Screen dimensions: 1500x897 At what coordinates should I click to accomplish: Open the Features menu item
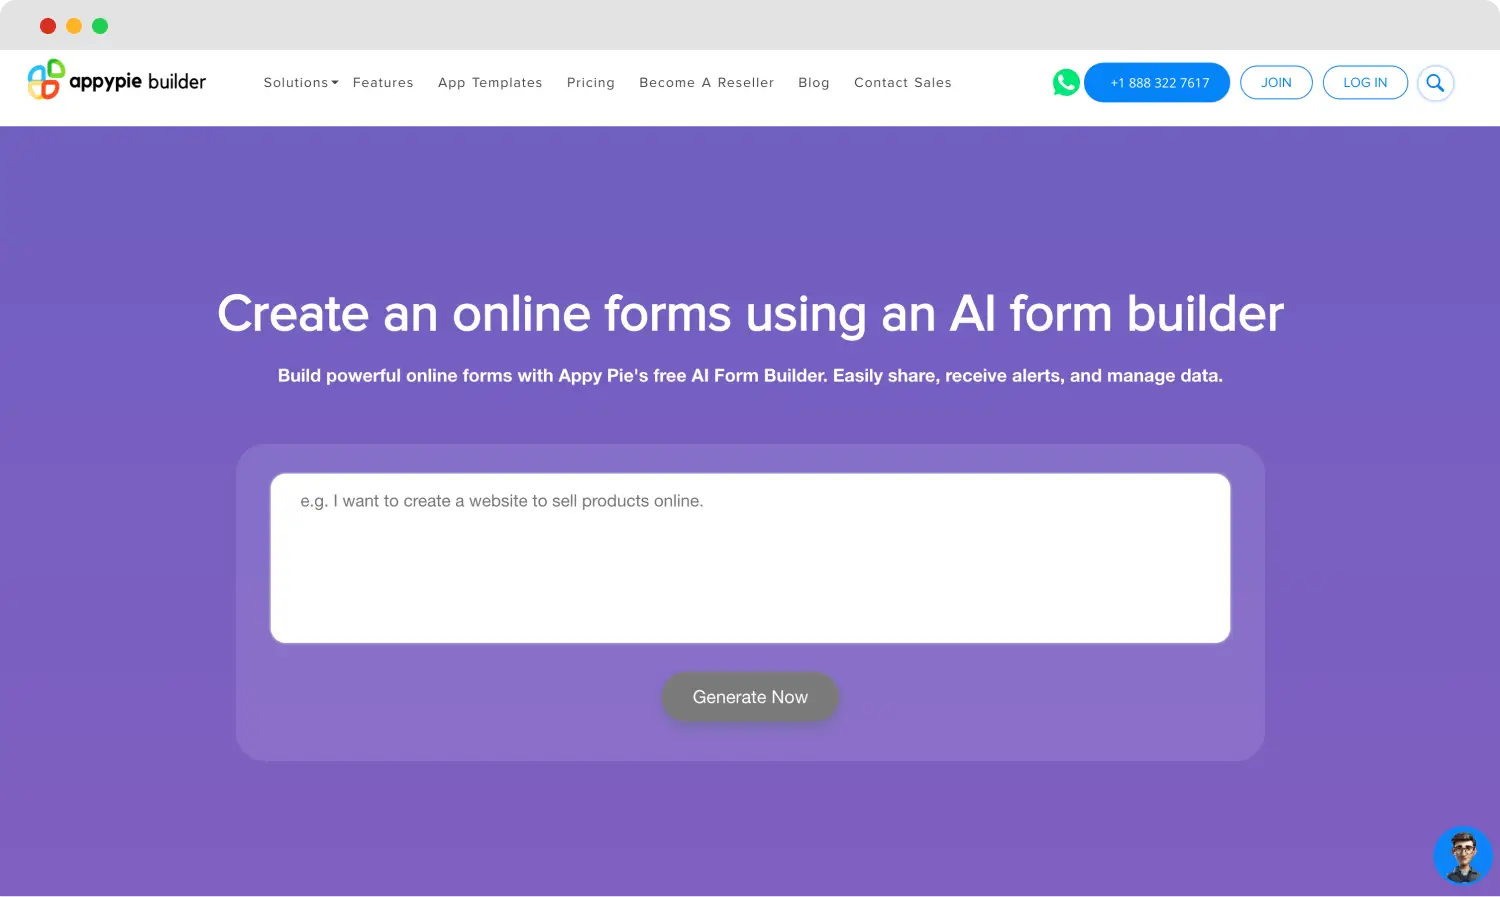(x=383, y=83)
